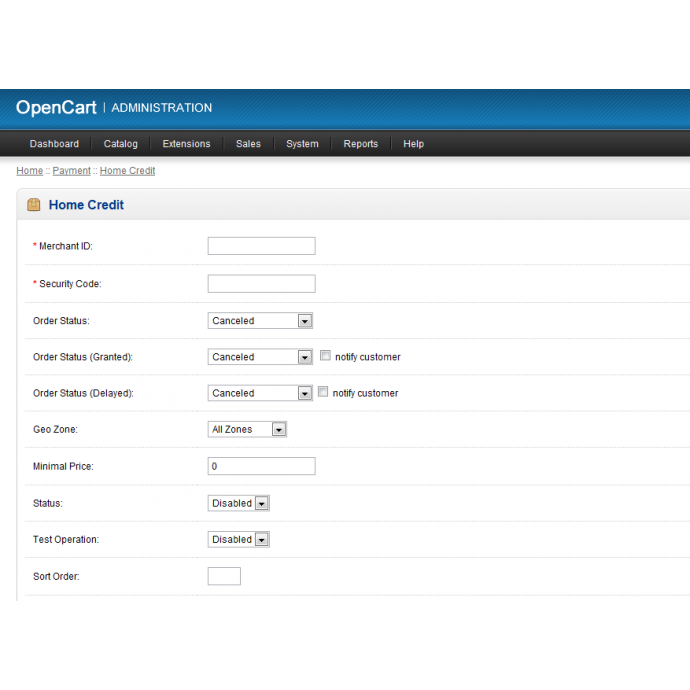Open the Status dropdown
Viewport: 690px width, 690px height.
[x=239, y=503]
